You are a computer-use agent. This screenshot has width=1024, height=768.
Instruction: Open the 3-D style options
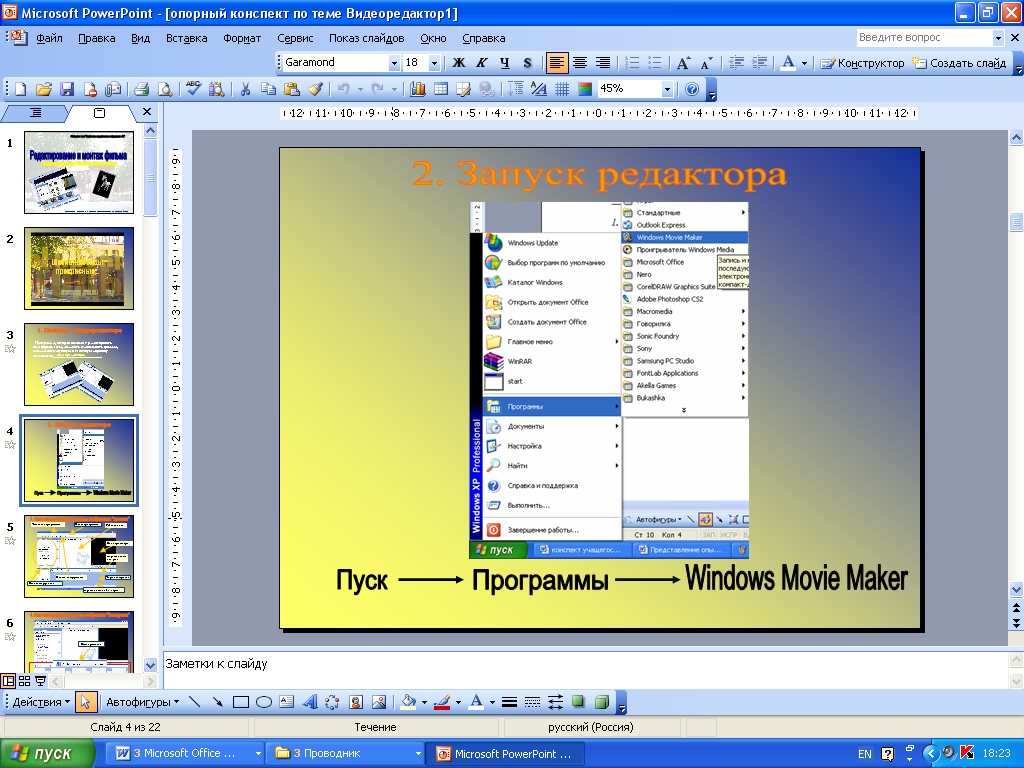602,702
